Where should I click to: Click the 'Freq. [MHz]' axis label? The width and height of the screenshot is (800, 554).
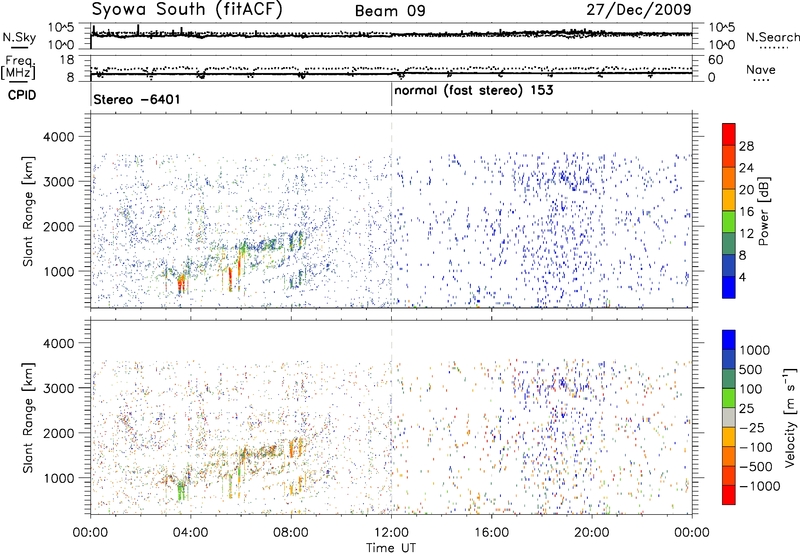19,67
